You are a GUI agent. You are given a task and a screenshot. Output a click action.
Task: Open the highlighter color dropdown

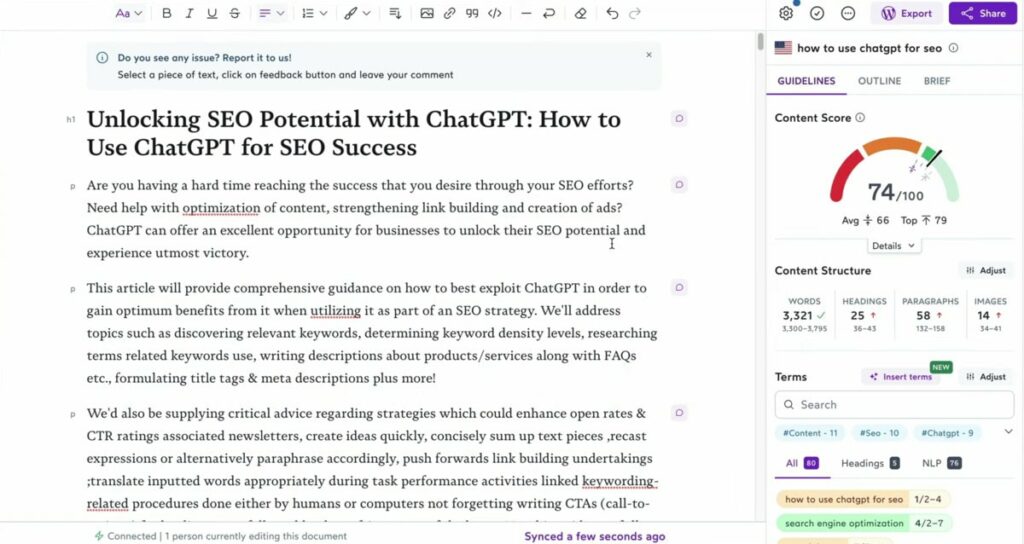357,13
